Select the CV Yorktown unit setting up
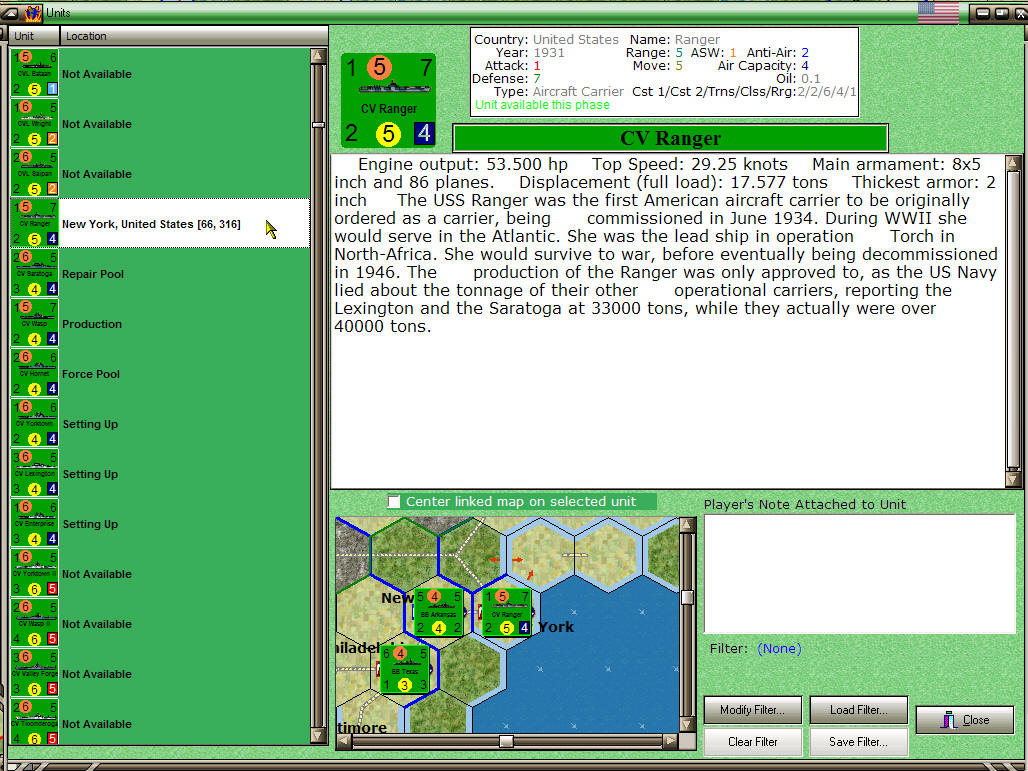The image size is (1028, 771). click(x=35, y=423)
